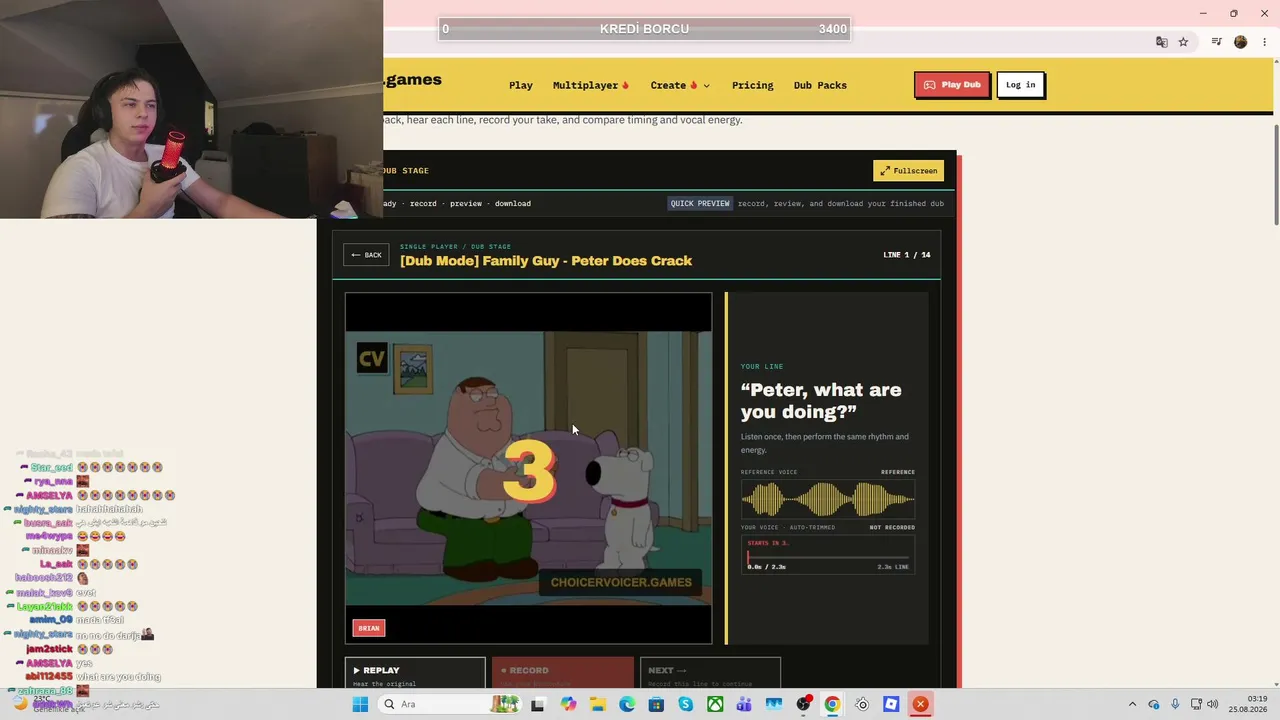Click the Quick Preview badge
This screenshot has width=1280, height=720.
[x=700, y=203]
